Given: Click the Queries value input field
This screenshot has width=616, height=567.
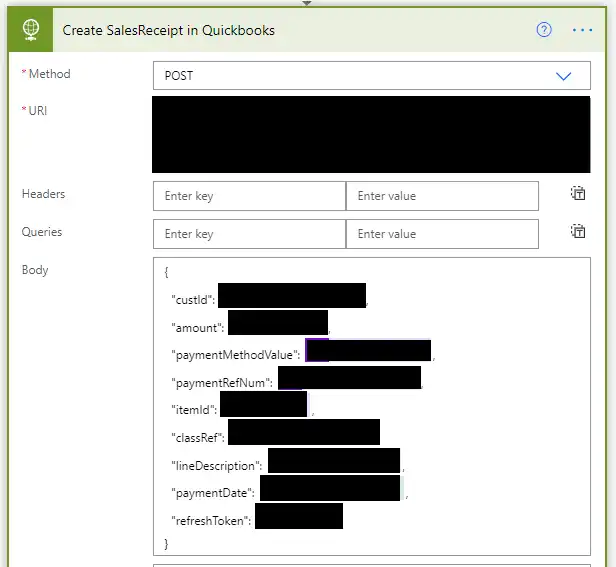Looking at the screenshot, I should pos(442,234).
